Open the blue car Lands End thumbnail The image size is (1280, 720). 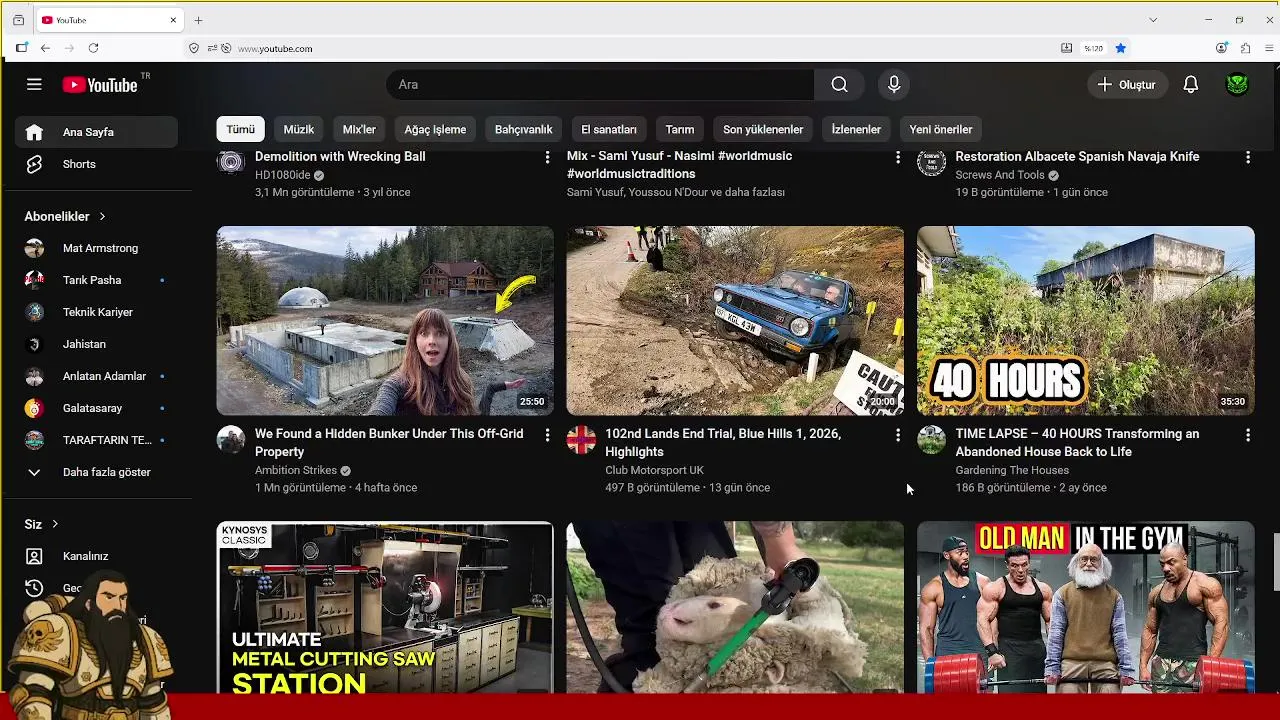pyautogui.click(x=735, y=320)
